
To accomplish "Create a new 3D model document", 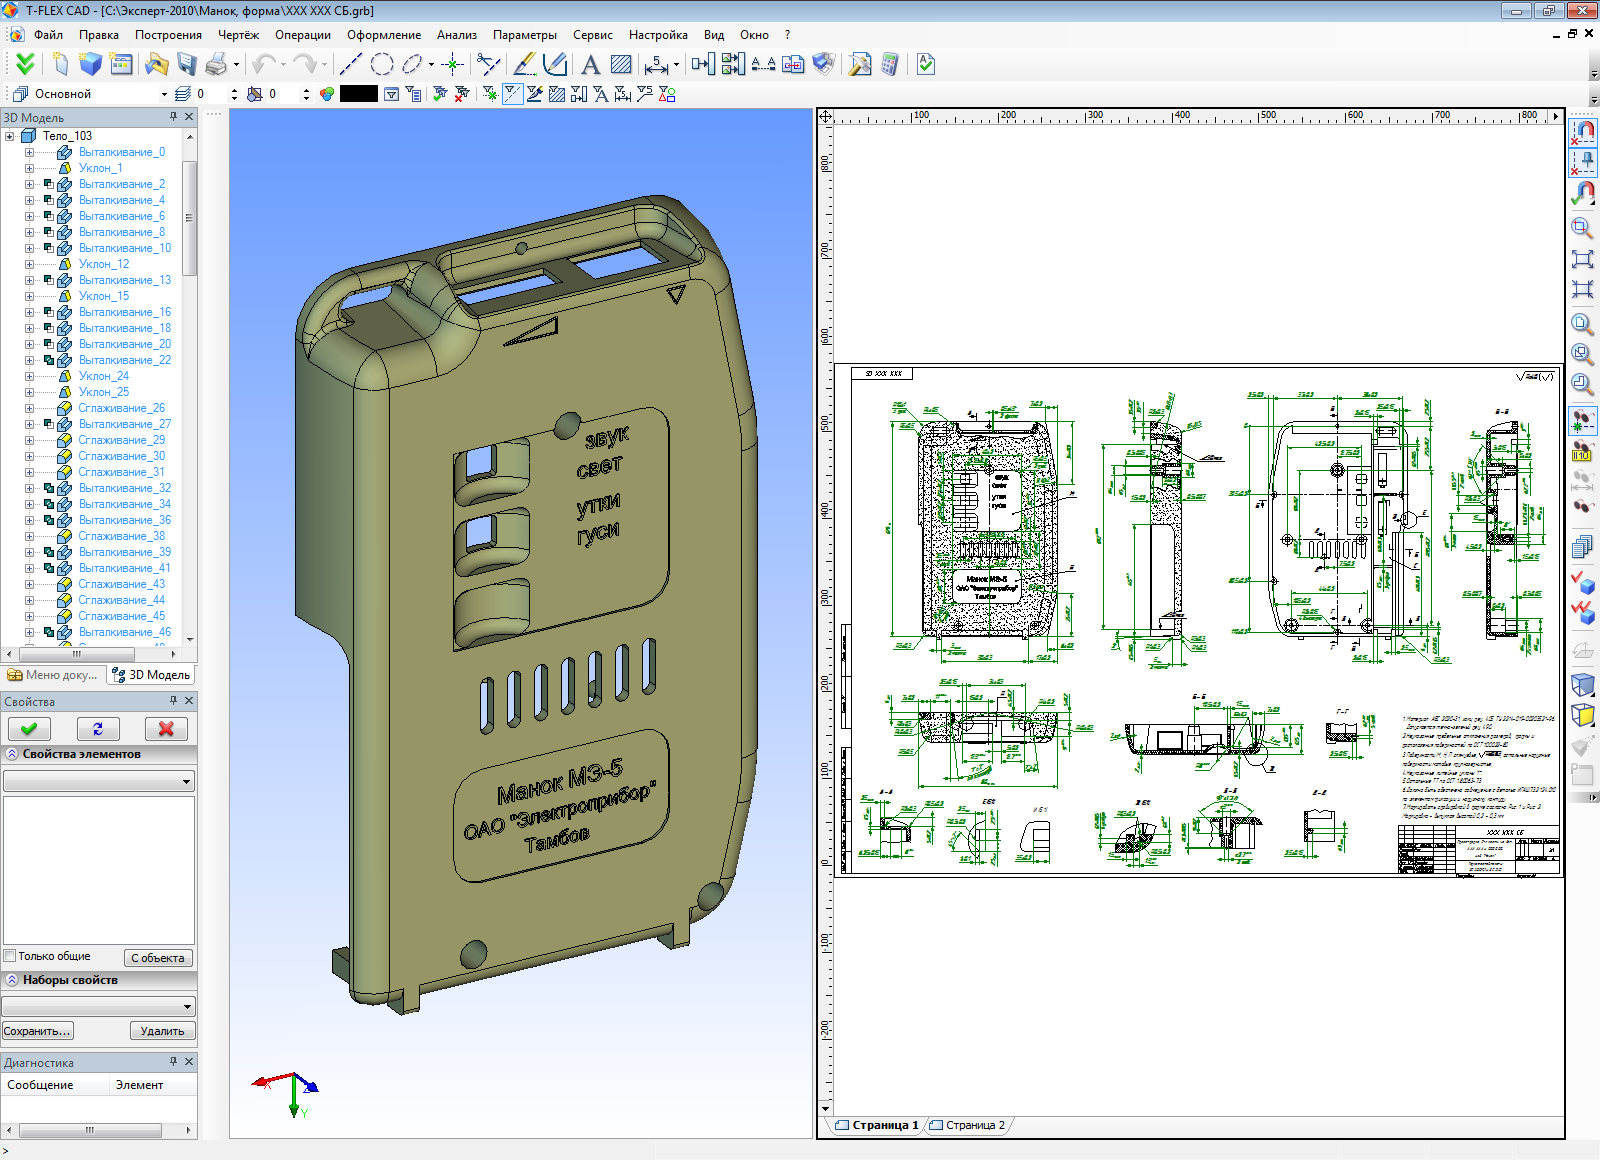I will pos(90,65).
